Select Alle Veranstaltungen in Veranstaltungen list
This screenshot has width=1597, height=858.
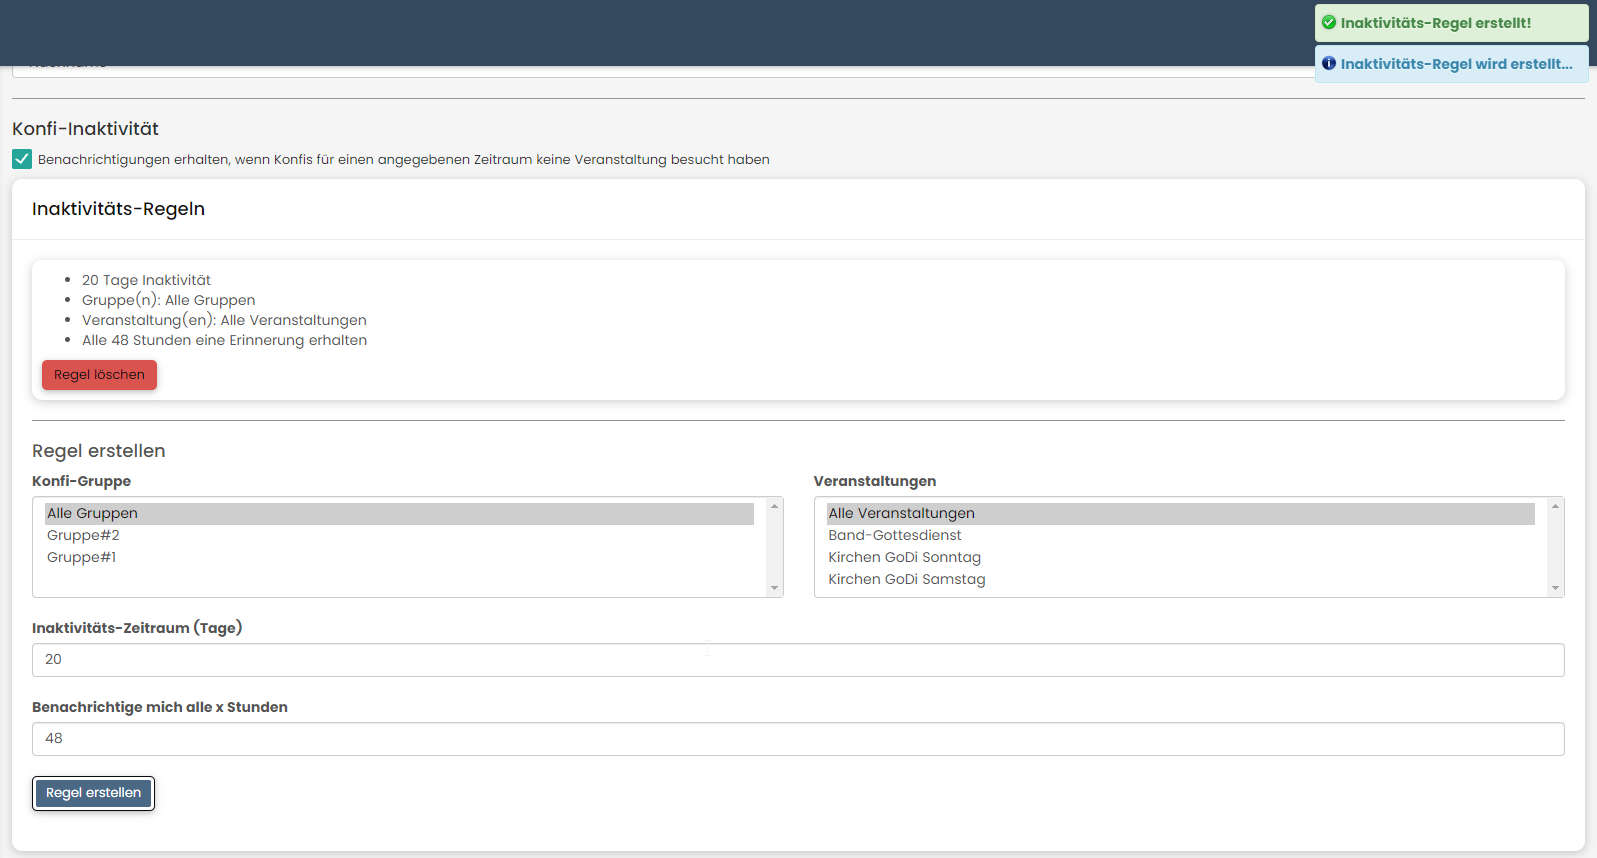(x=1180, y=513)
